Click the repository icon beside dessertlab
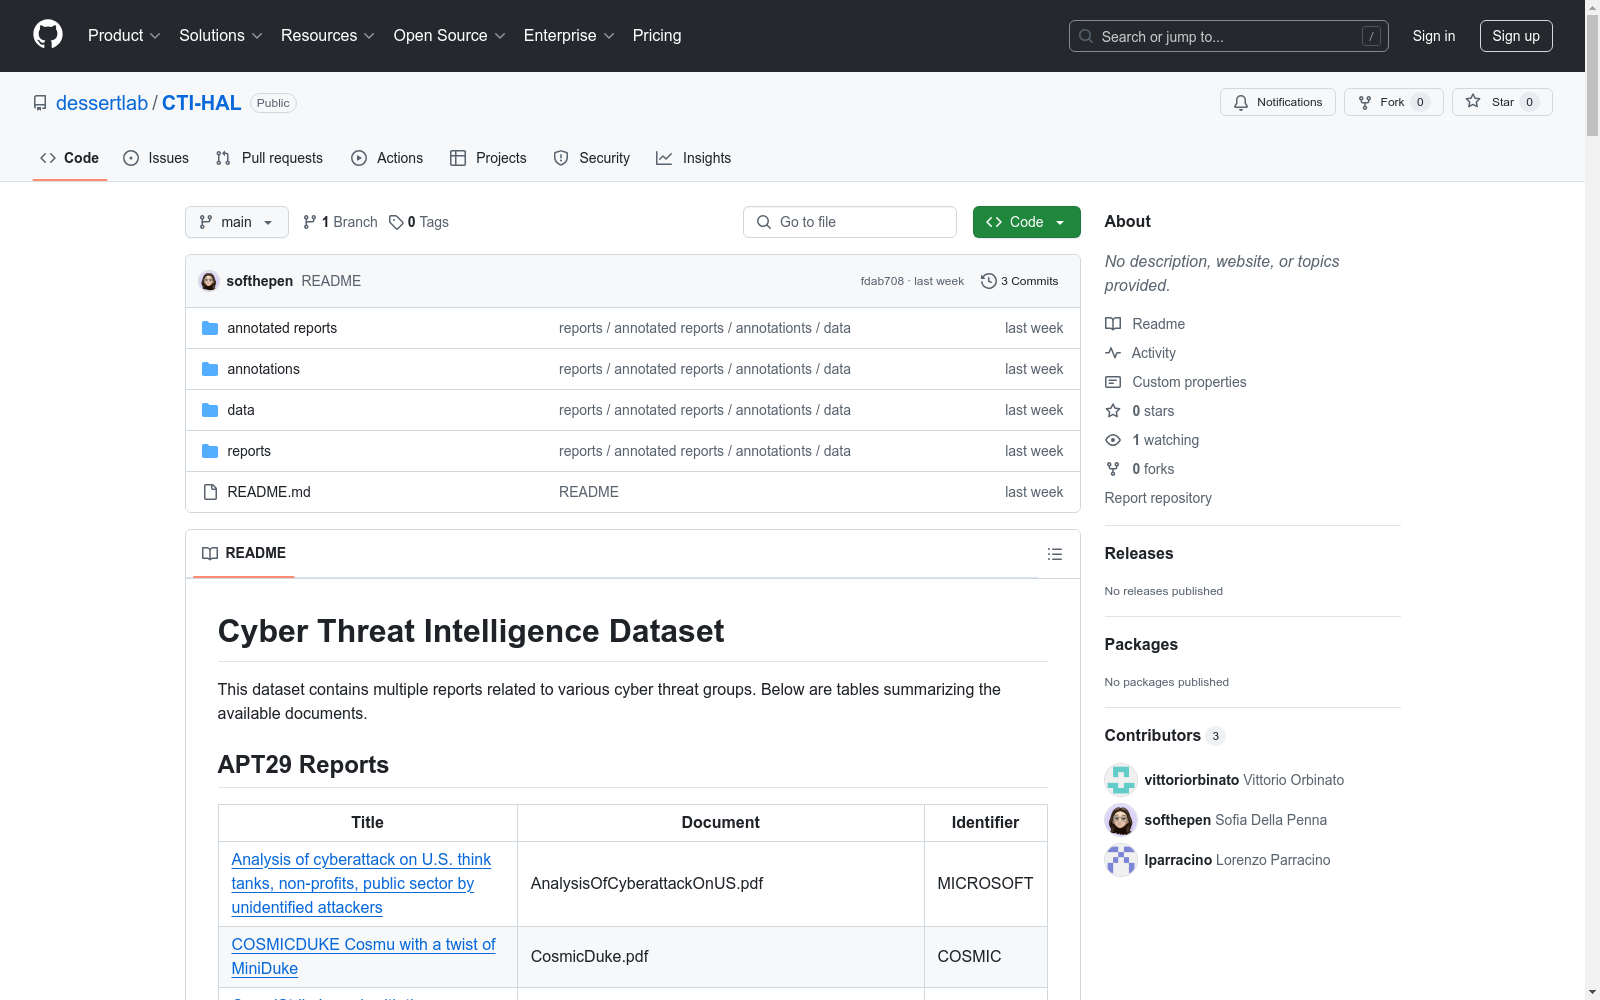 pos(40,103)
